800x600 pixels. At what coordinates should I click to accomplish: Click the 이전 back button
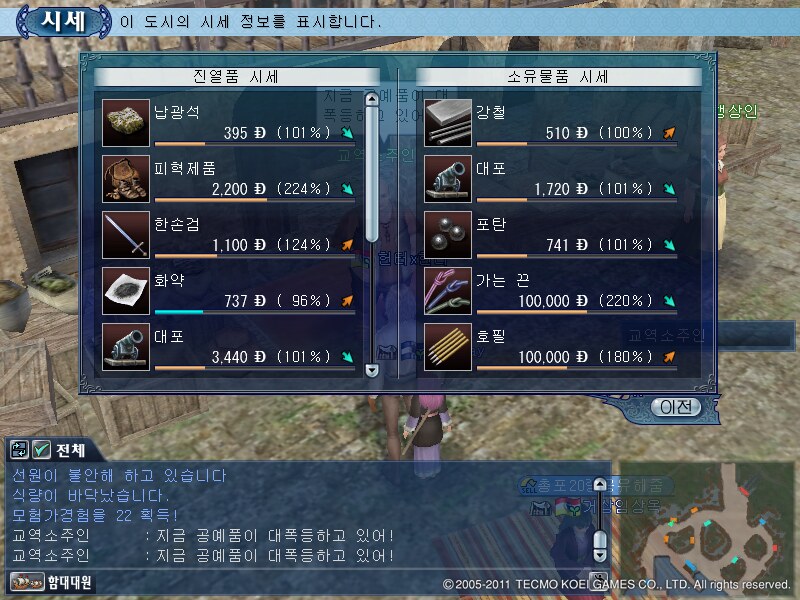click(676, 407)
